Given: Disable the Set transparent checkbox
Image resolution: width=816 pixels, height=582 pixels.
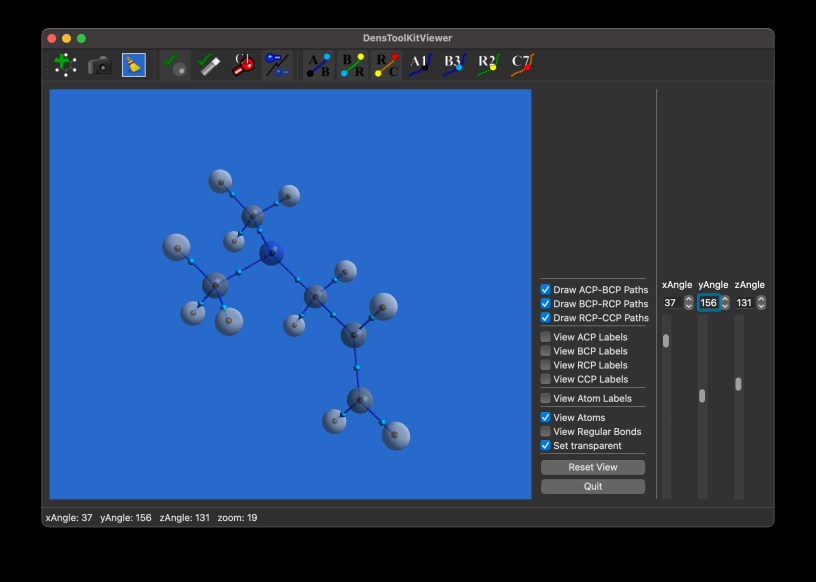Looking at the screenshot, I should pyautogui.click(x=546, y=446).
